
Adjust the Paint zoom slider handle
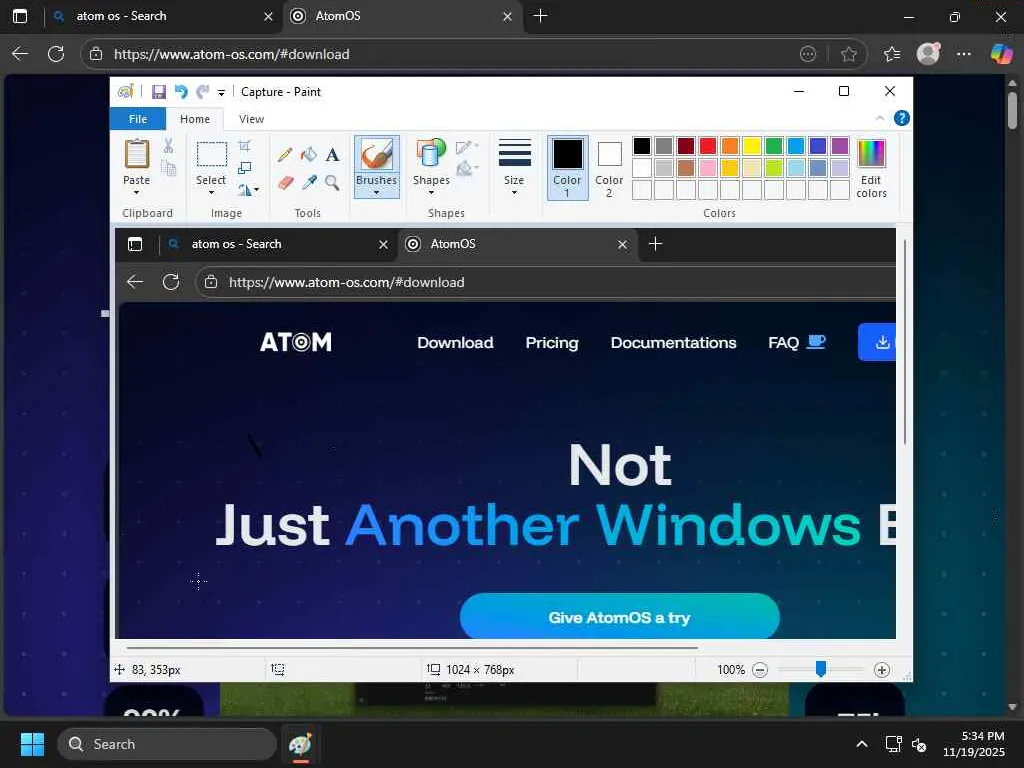coord(821,669)
